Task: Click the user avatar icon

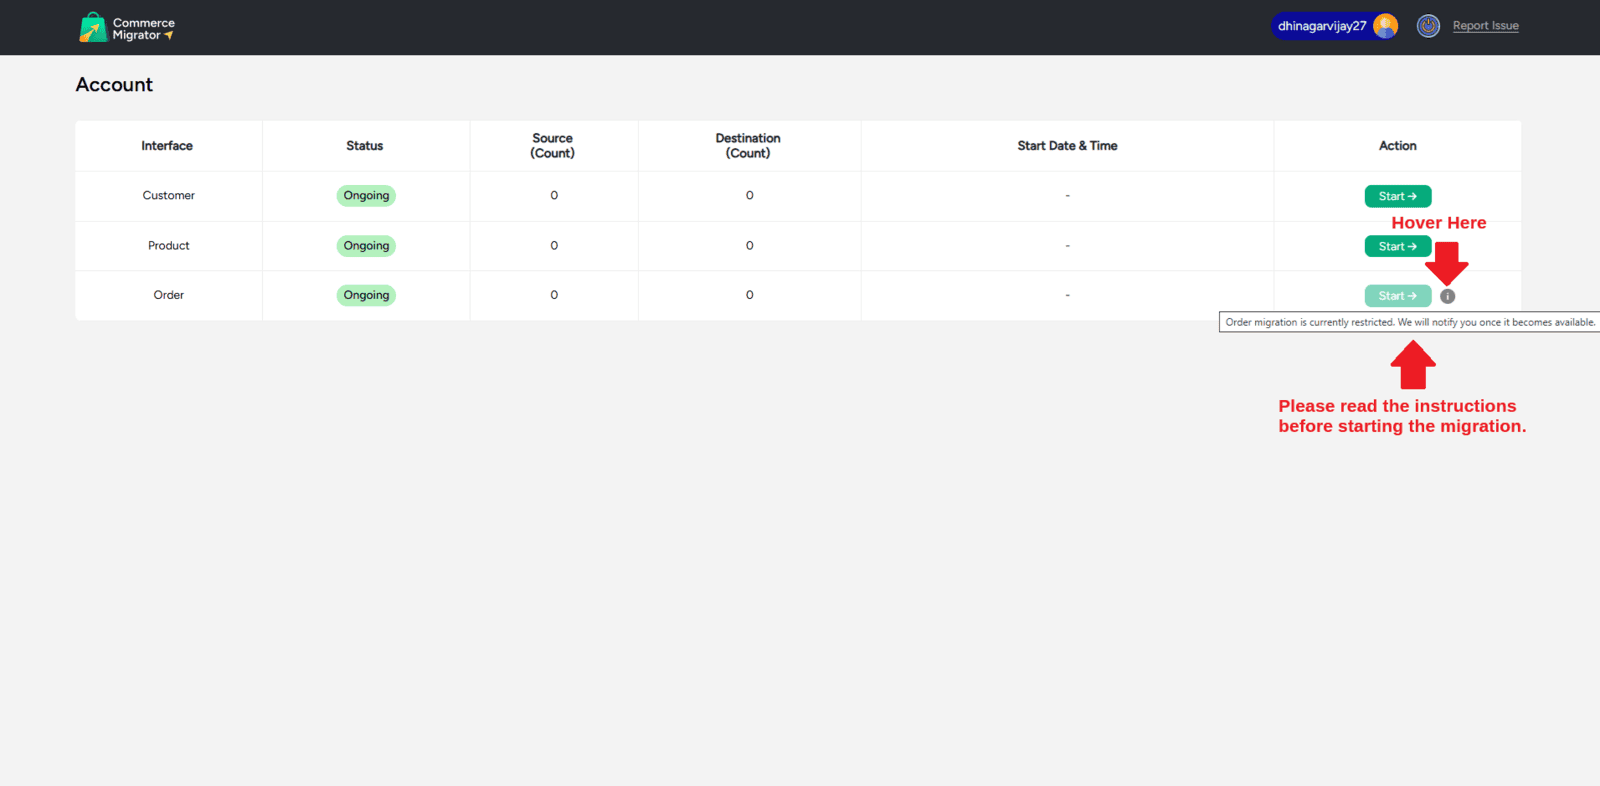Action: coord(1385,26)
